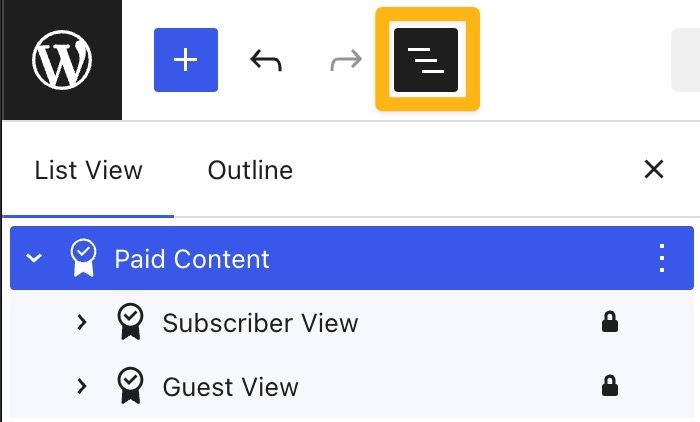
Task: Switch to the List View tab
Action: (88, 170)
